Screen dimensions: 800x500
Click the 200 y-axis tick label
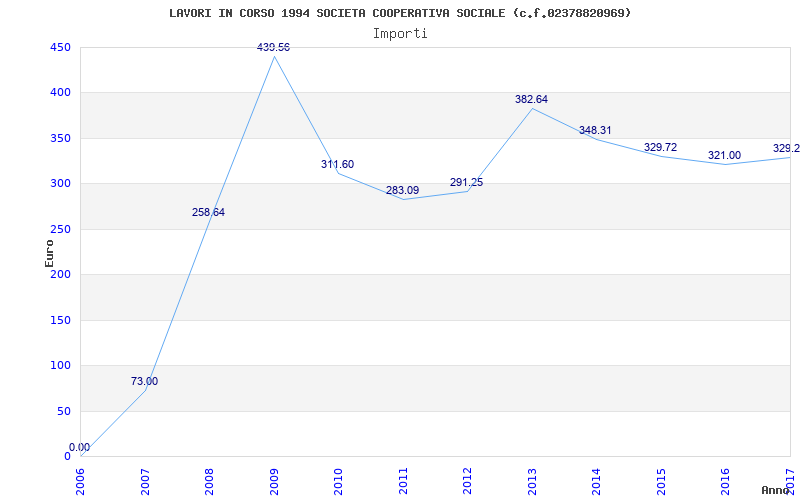point(60,274)
